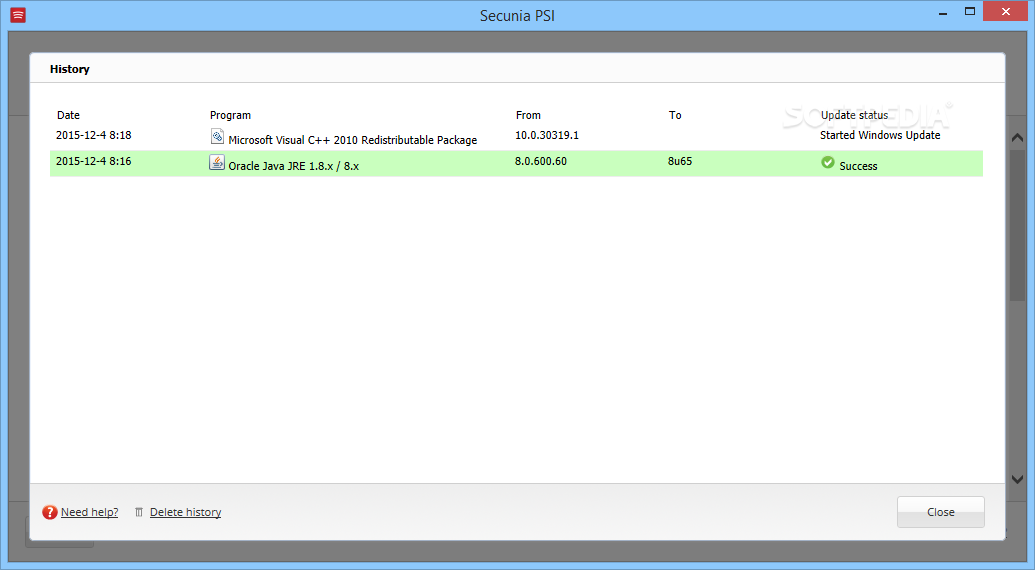Viewport: 1035px width, 570px height.
Task: Click the 8u65 target version value
Action: coord(680,161)
